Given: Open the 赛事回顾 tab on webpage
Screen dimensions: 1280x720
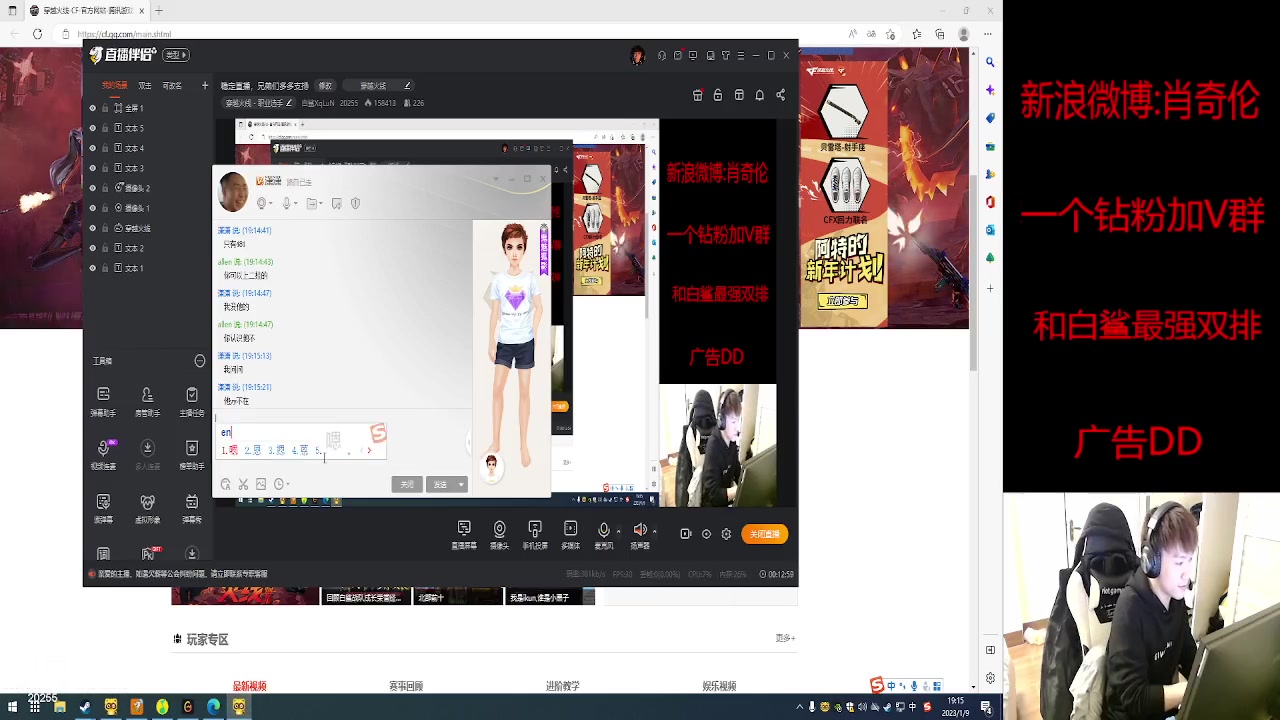Looking at the screenshot, I should [x=406, y=686].
